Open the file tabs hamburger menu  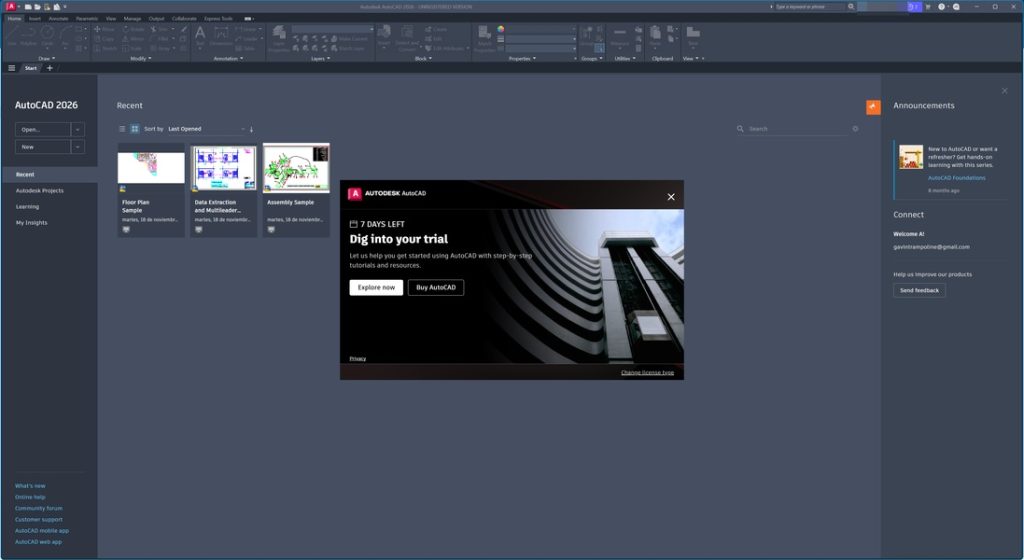(x=11, y=68)
